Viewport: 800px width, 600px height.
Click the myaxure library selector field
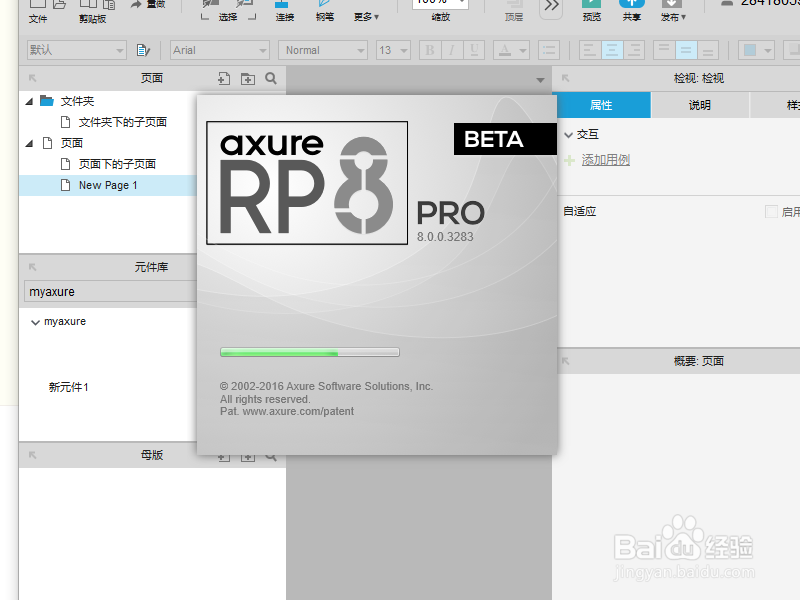click(110, 292)
